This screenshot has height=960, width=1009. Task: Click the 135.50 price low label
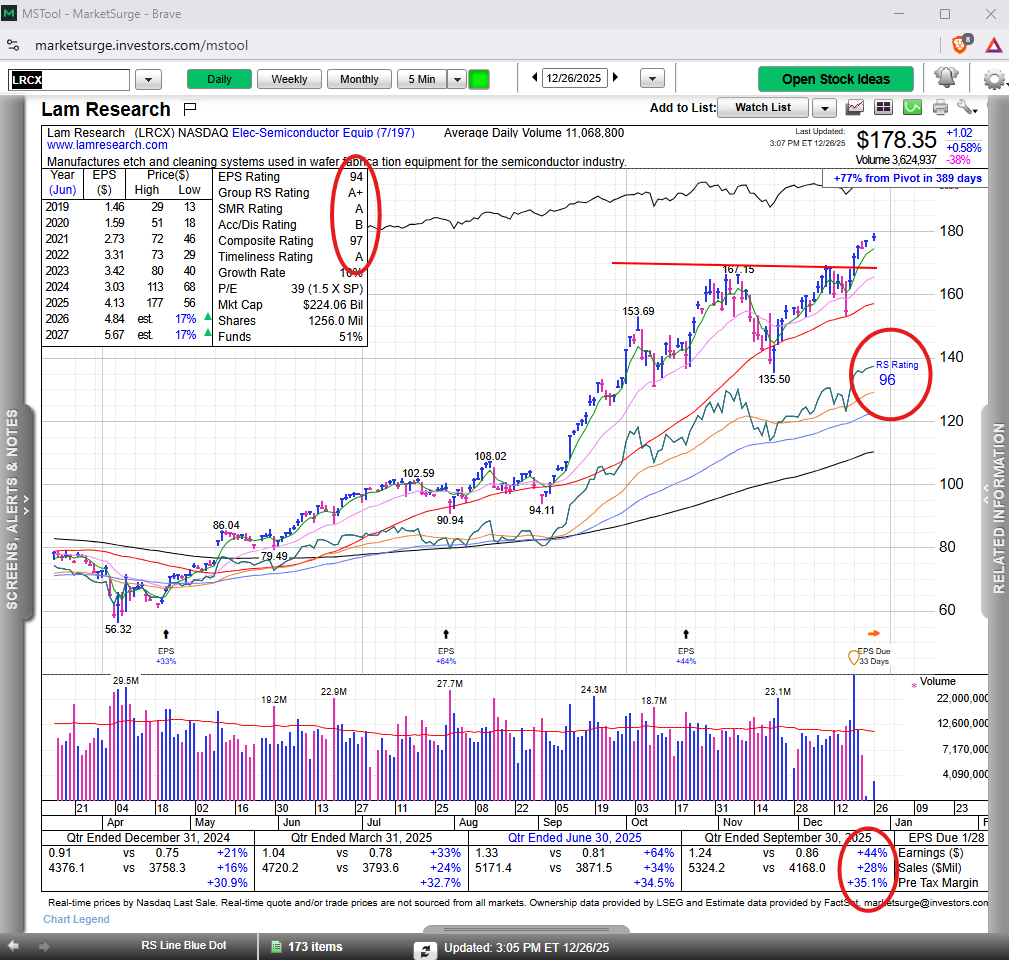774,380
